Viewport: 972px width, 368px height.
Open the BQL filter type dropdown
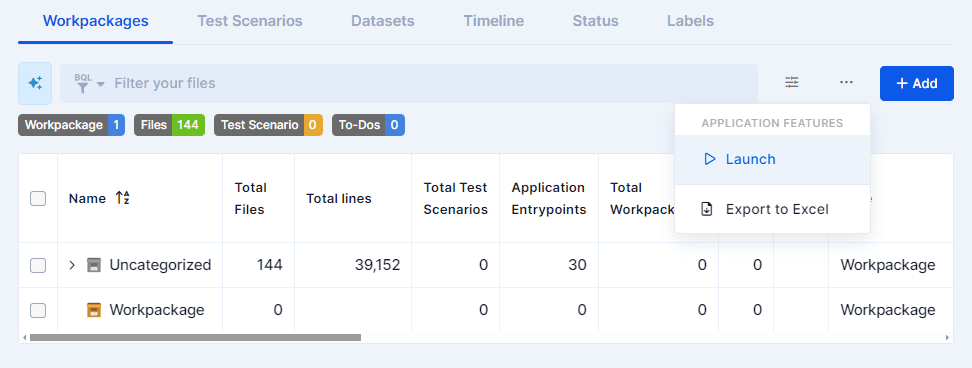point(89,84)
